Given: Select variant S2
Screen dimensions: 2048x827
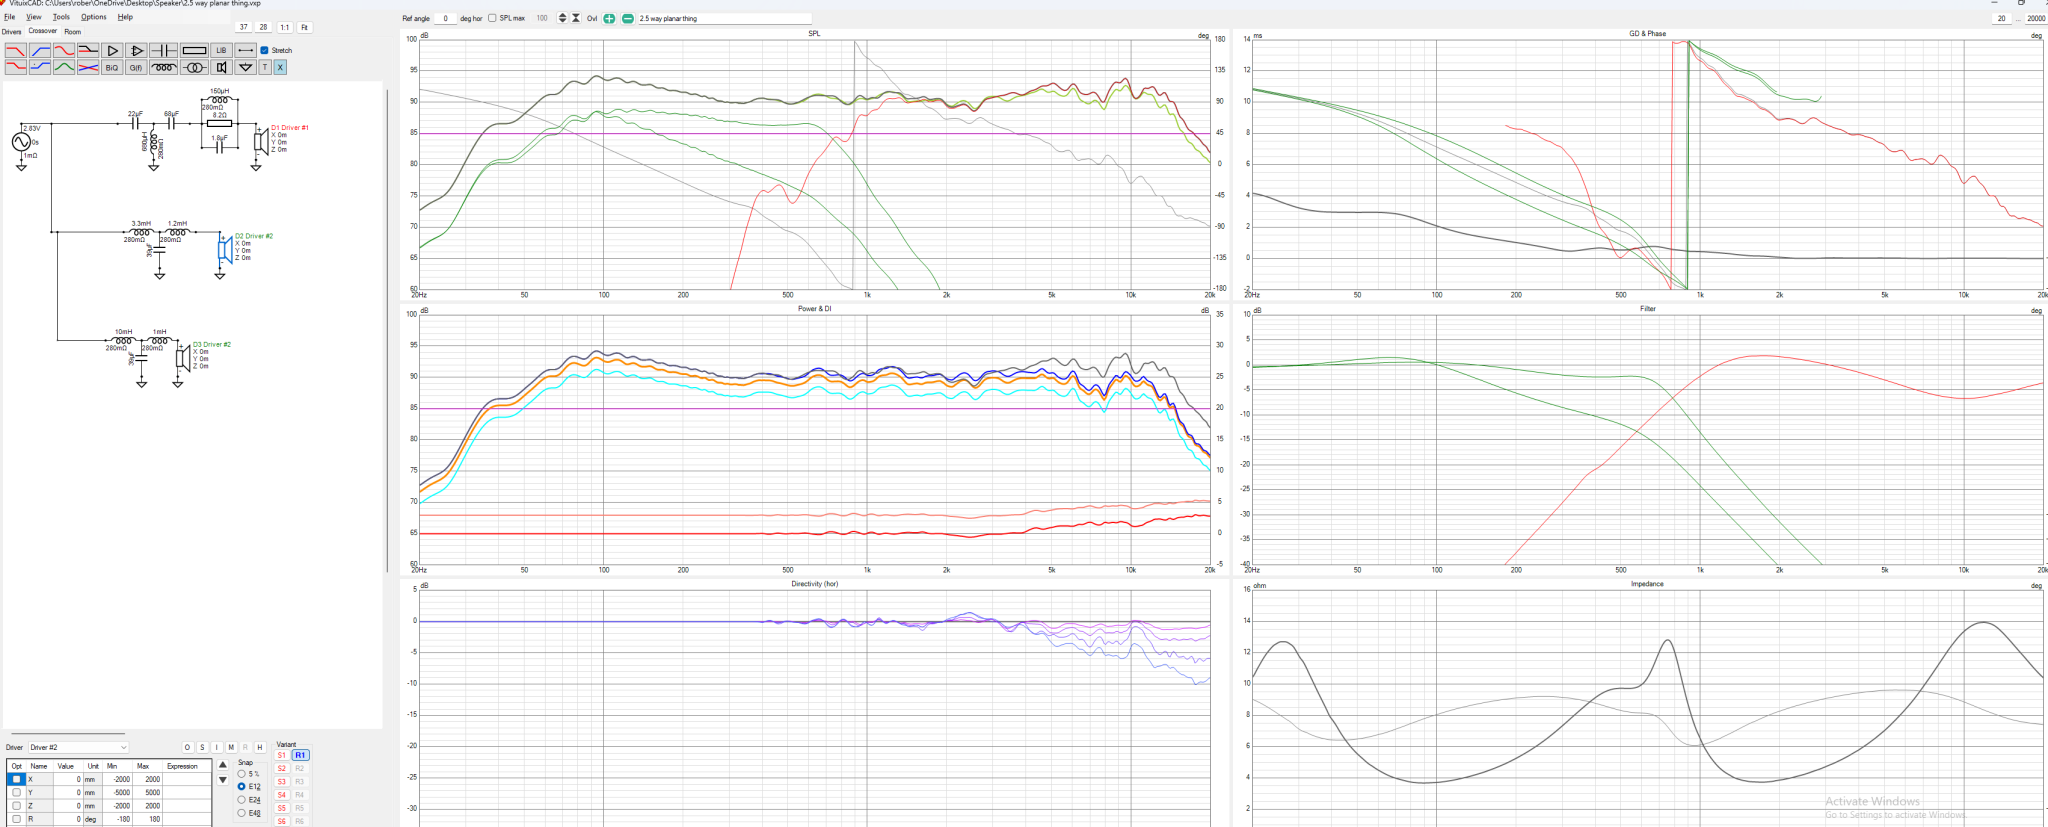Looking at the screenshot, I should 281,768.
